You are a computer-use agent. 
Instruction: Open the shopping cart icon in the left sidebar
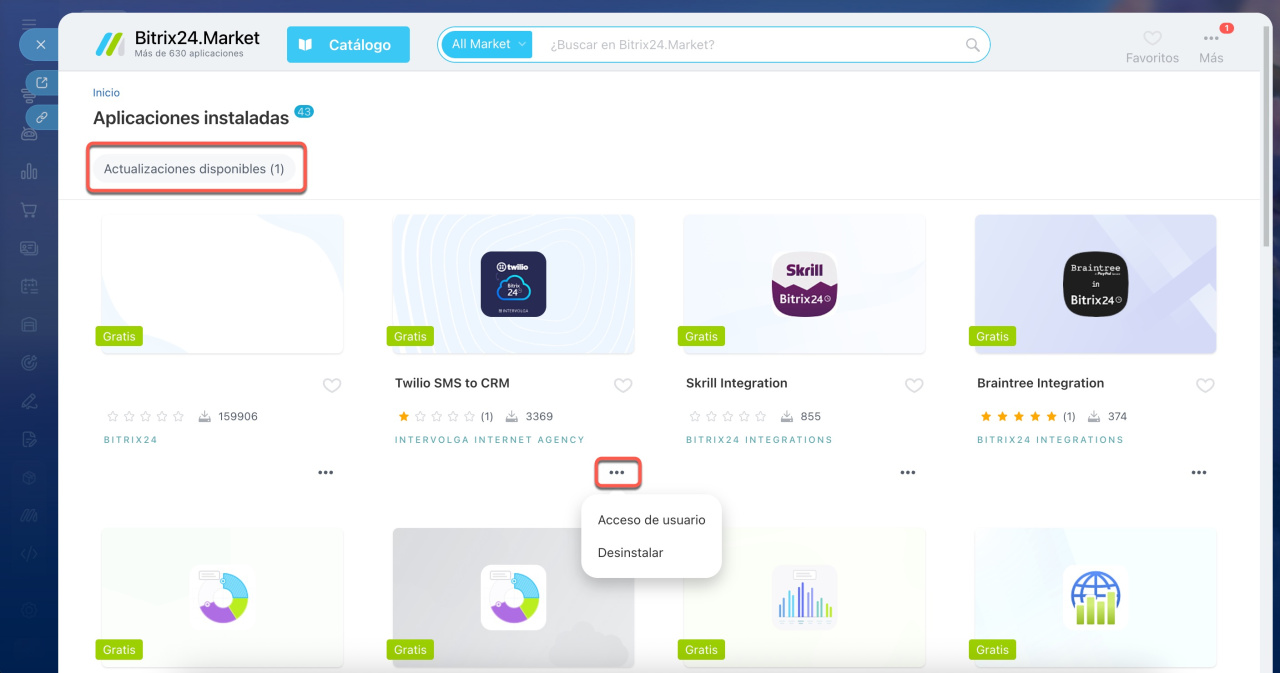pyautogui.click(x=29, y=210)
